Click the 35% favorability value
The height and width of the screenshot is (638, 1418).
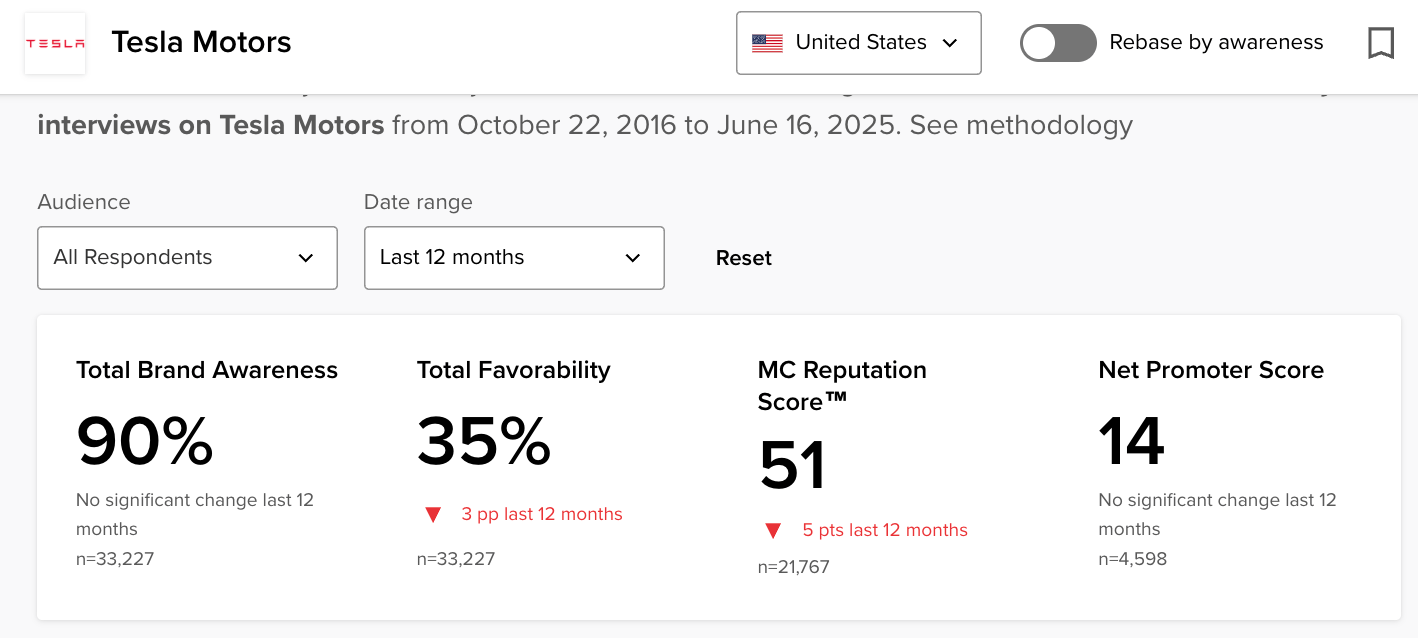coord(484,441)
